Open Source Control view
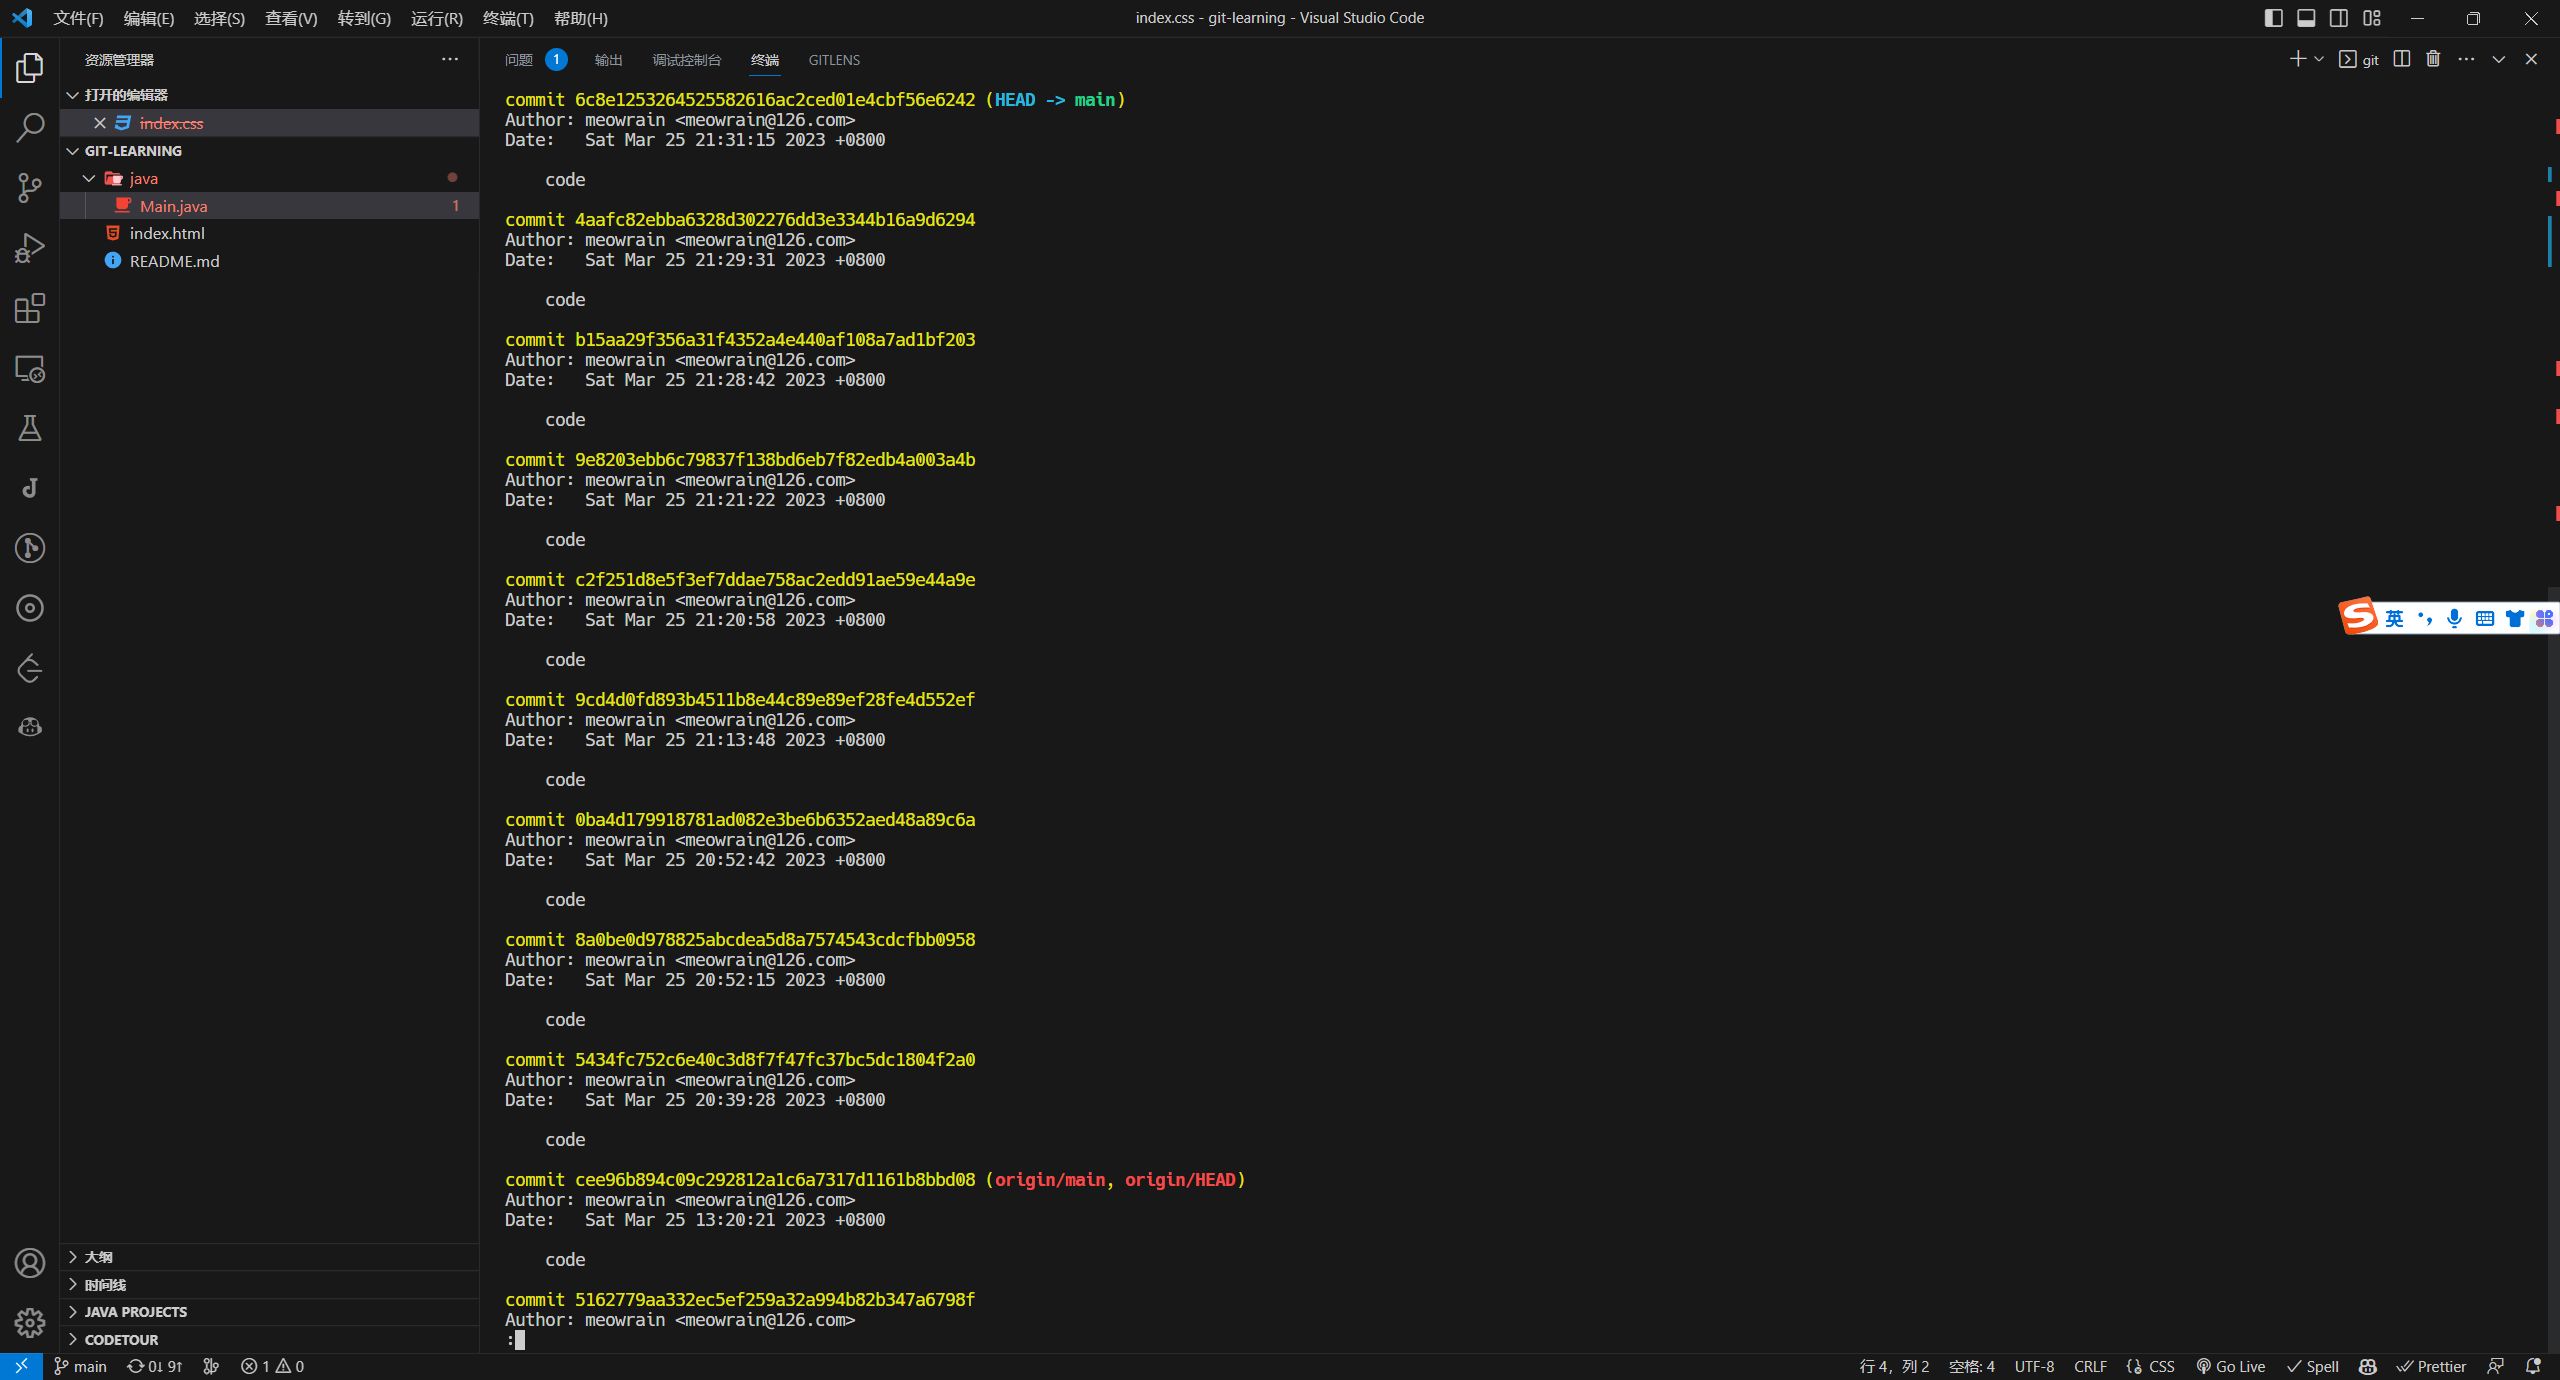 pyautogui.click(x=30, y=188)
